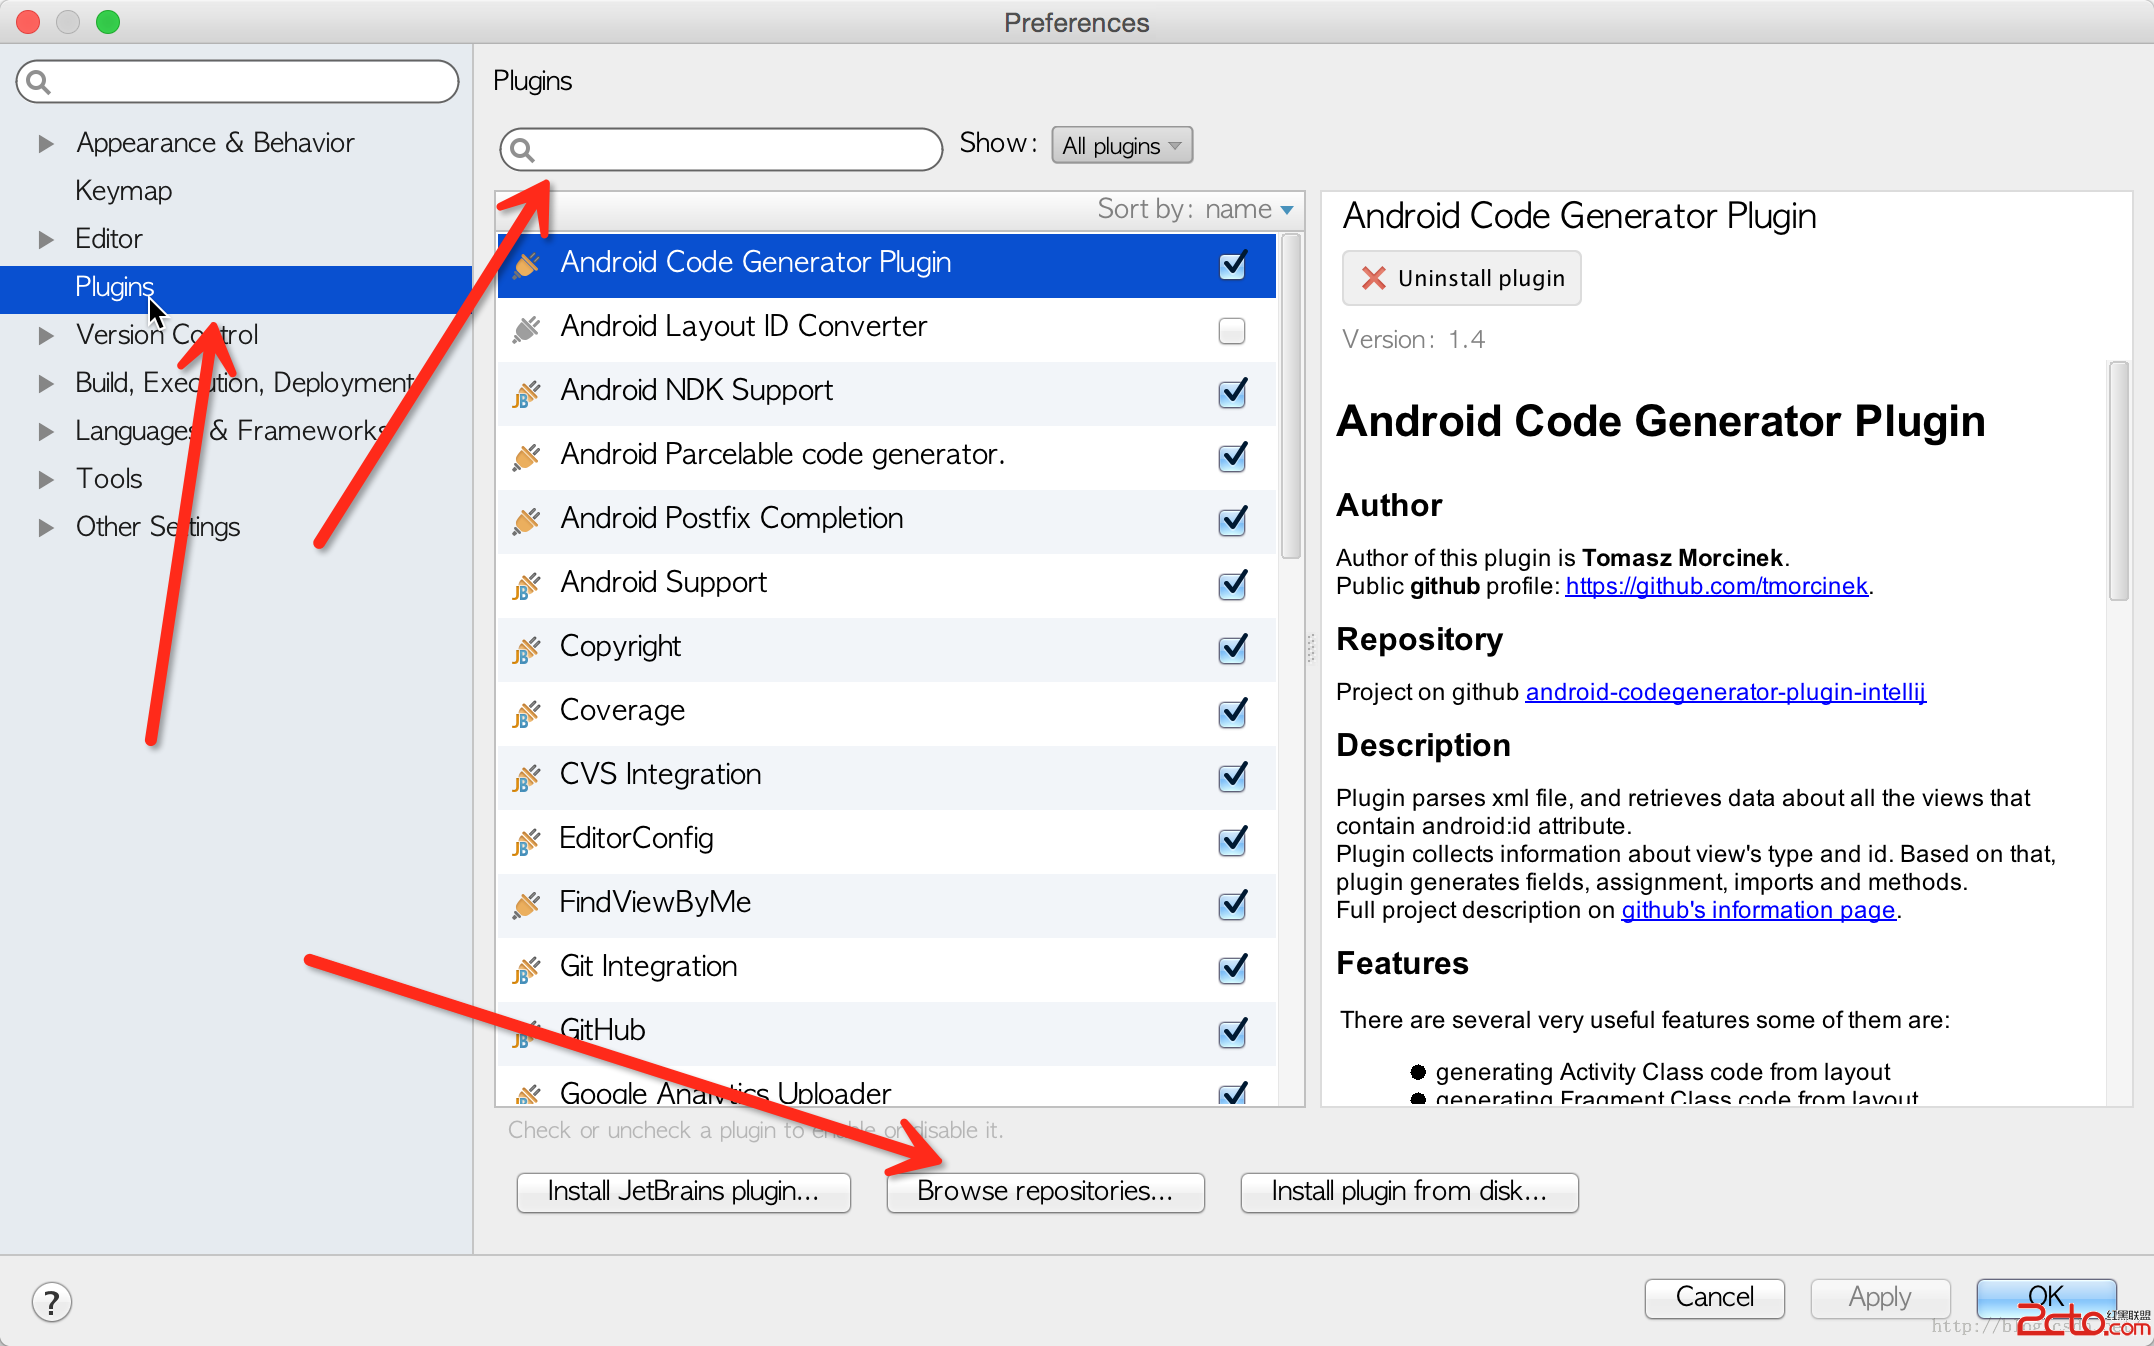Select the Coverage plugin in the list

tap(622, 711)
